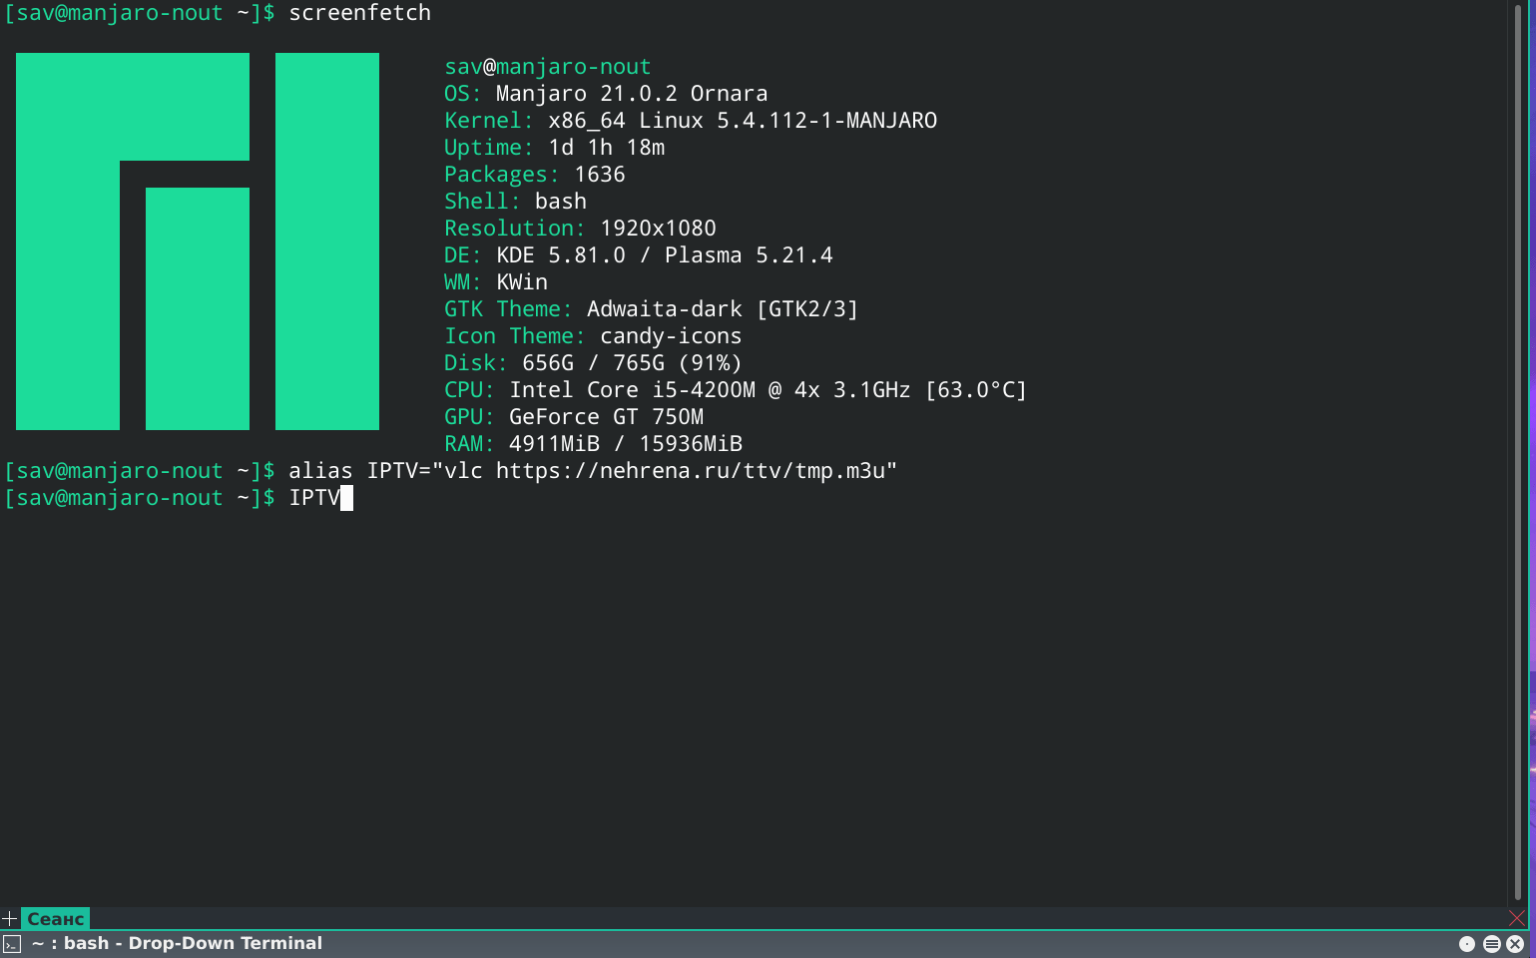Screen dimensions: 1536x958
Task: Click the Disk '656G / 765G (91%)' line
Action: tap(593, 364)
